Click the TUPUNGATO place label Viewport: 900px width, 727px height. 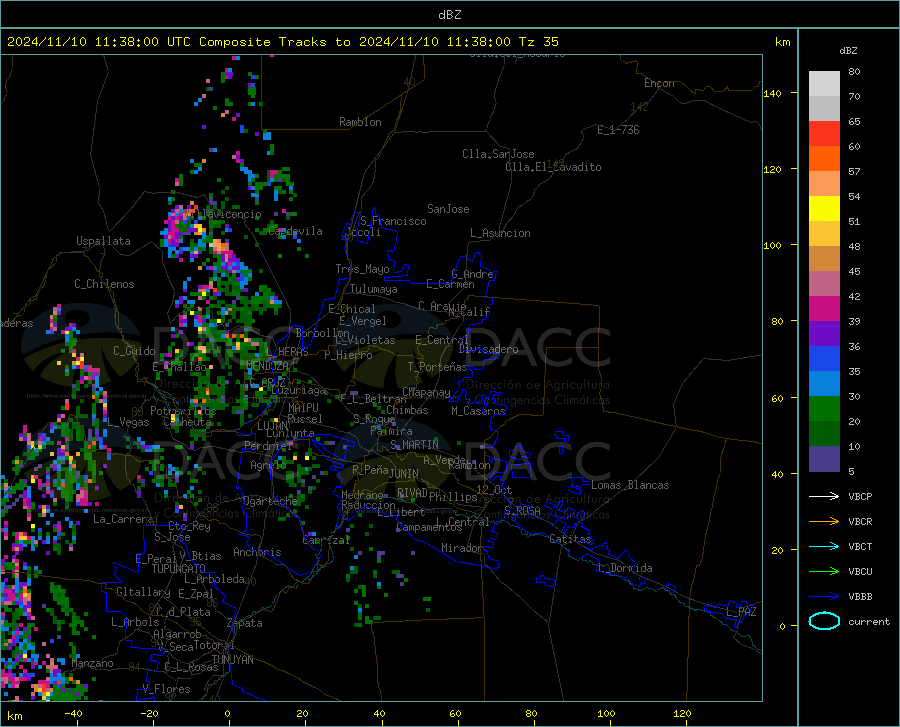[x=179, y=569]
